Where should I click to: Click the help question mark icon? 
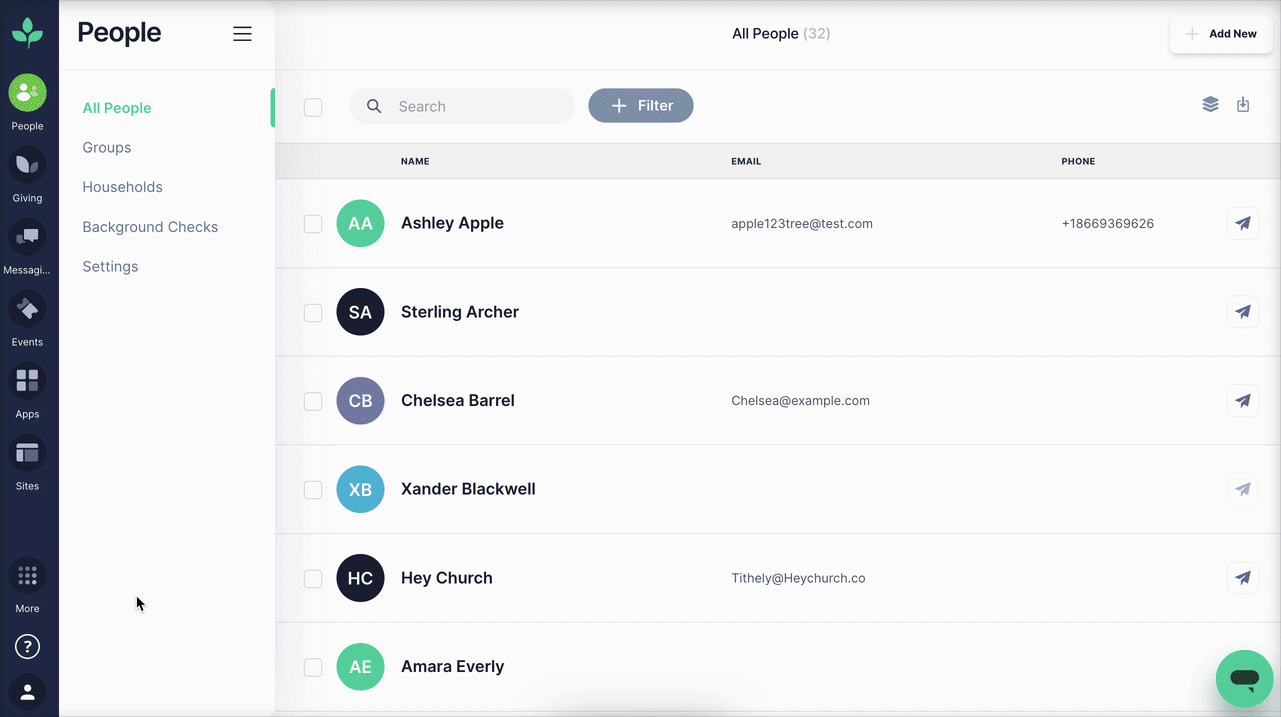27,647
